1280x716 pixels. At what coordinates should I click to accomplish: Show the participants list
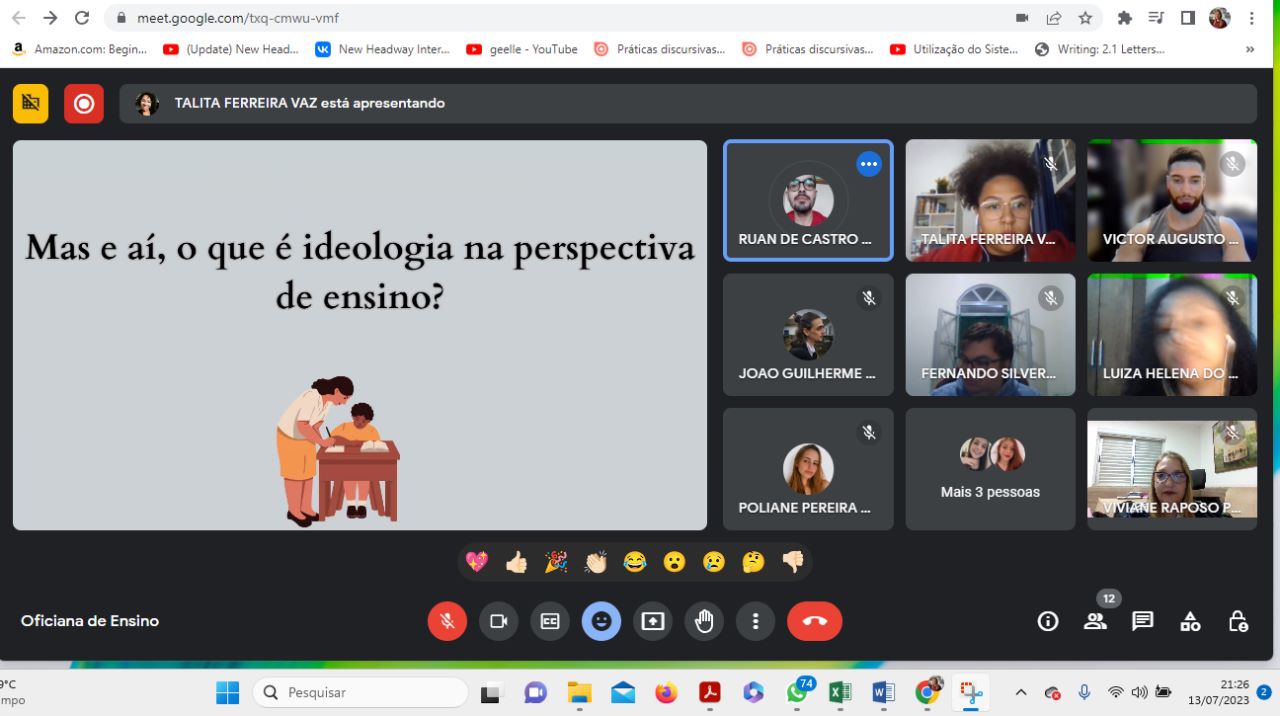[x=1095, y=621]
